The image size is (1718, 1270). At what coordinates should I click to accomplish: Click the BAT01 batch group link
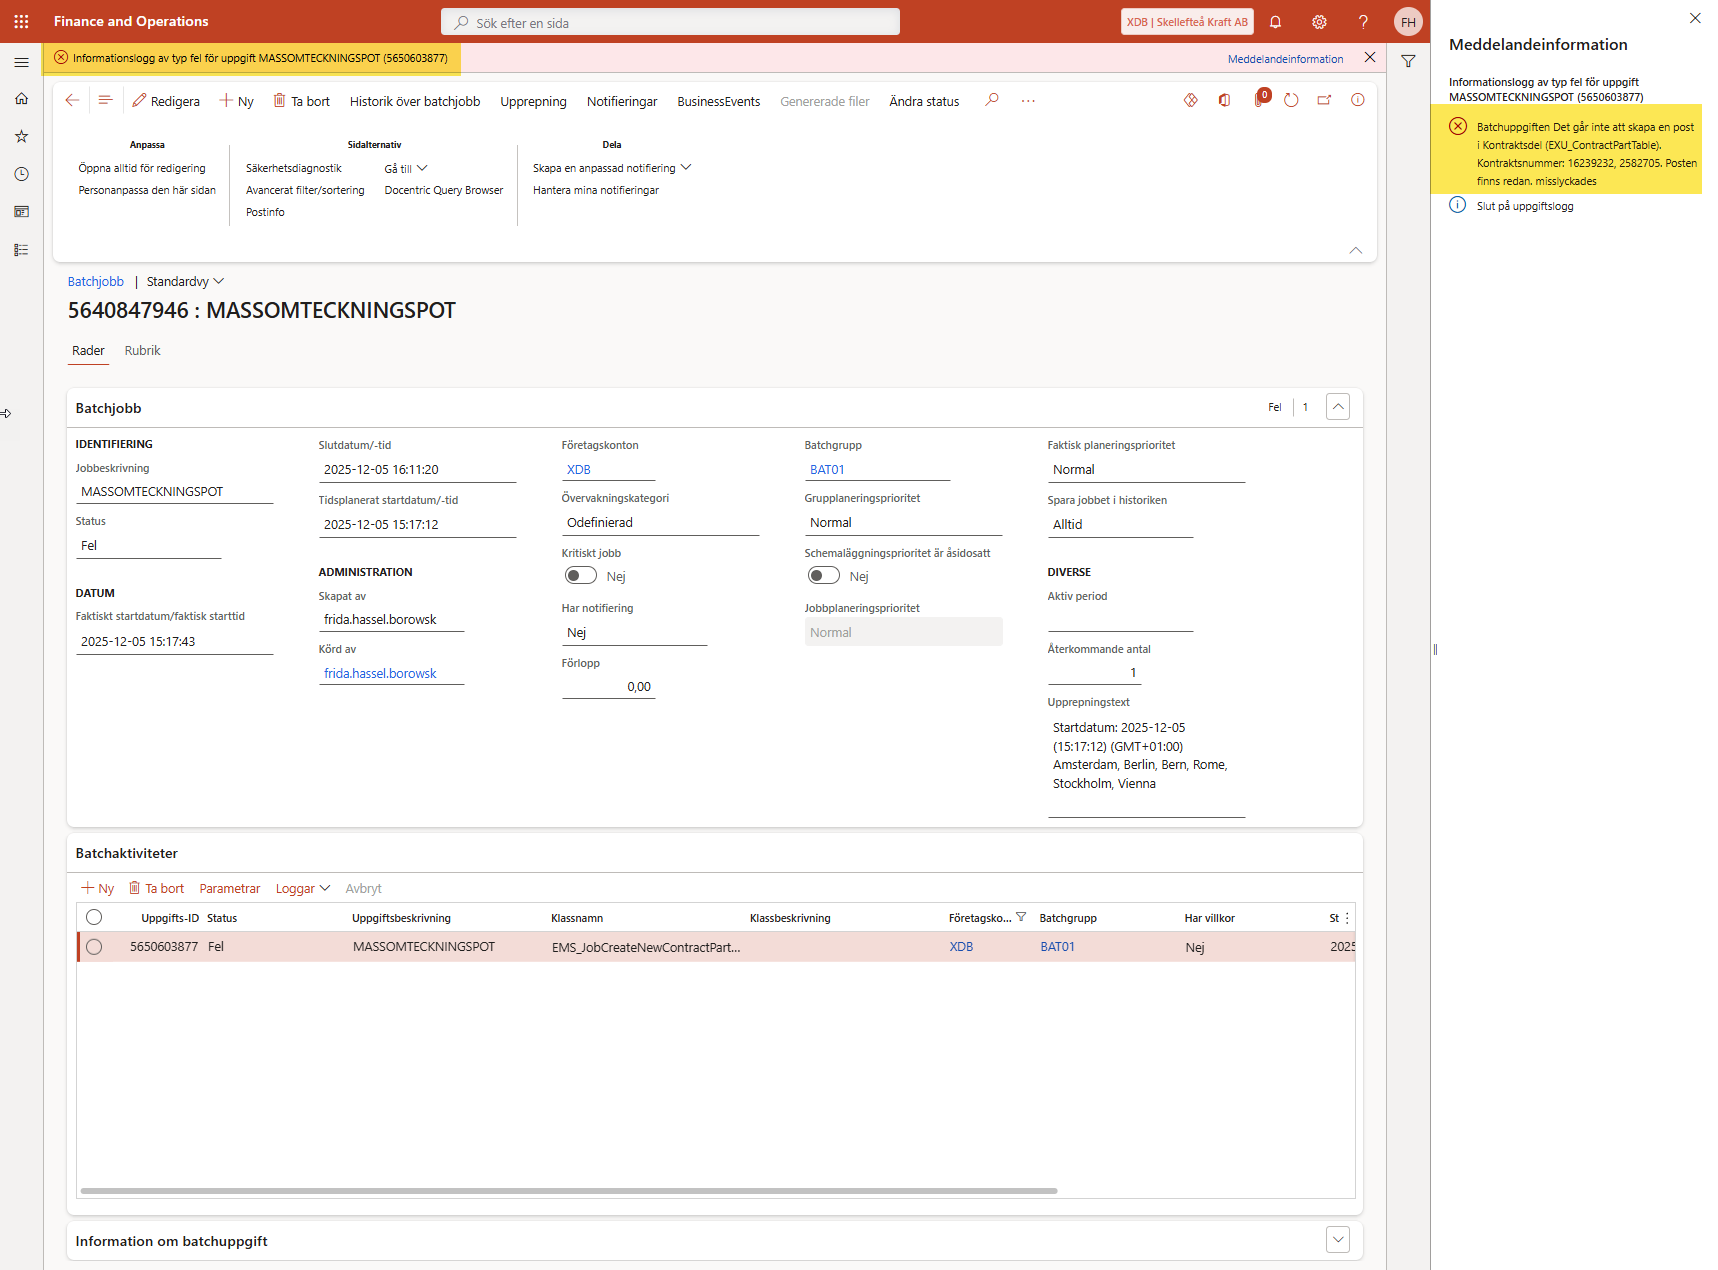click(827, 470)
